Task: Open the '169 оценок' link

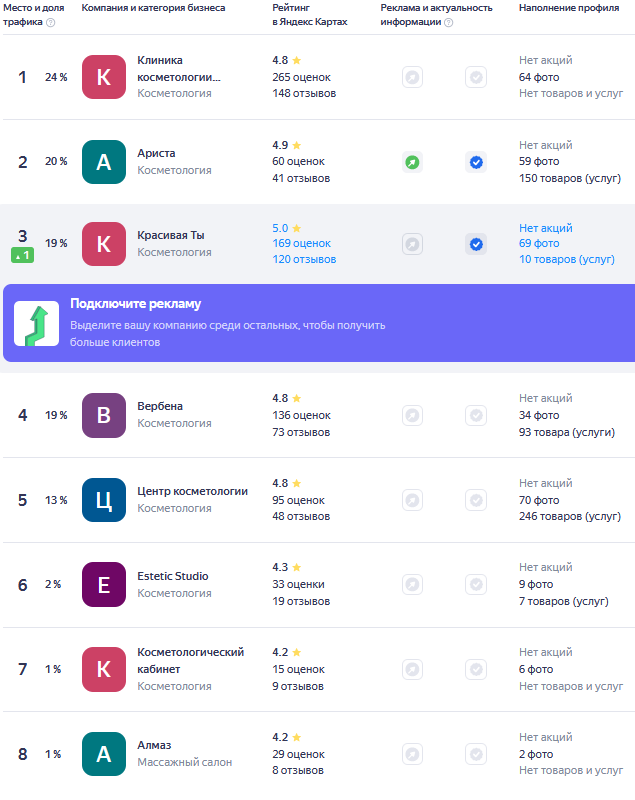Action: [x=301, y=243]
